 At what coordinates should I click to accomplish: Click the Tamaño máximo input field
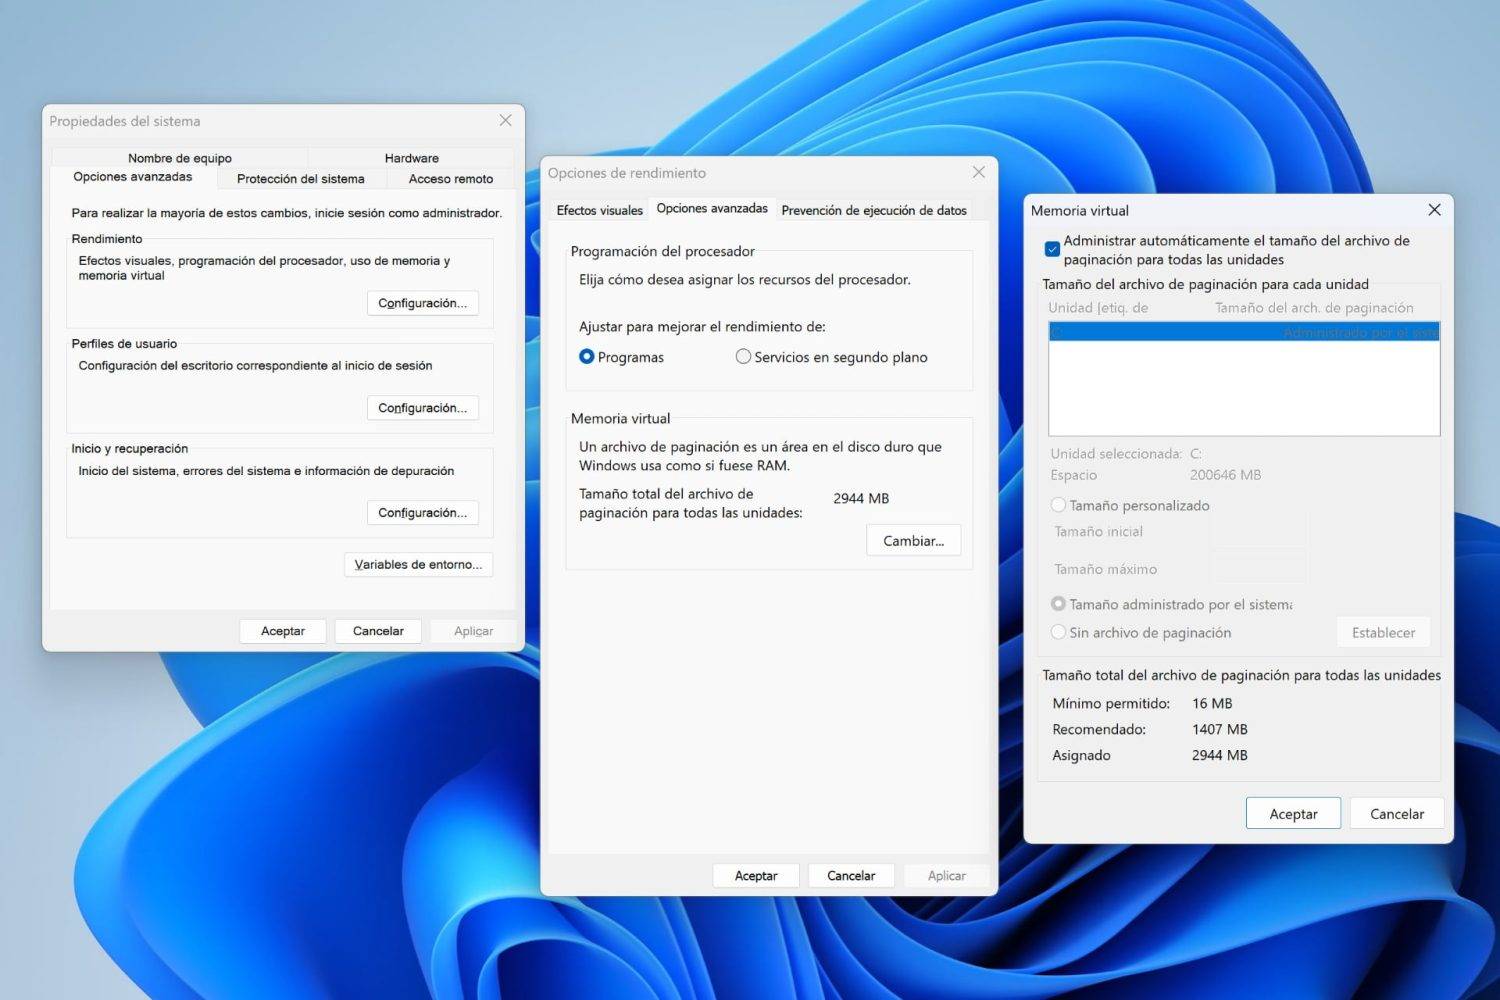[1258, 569]
